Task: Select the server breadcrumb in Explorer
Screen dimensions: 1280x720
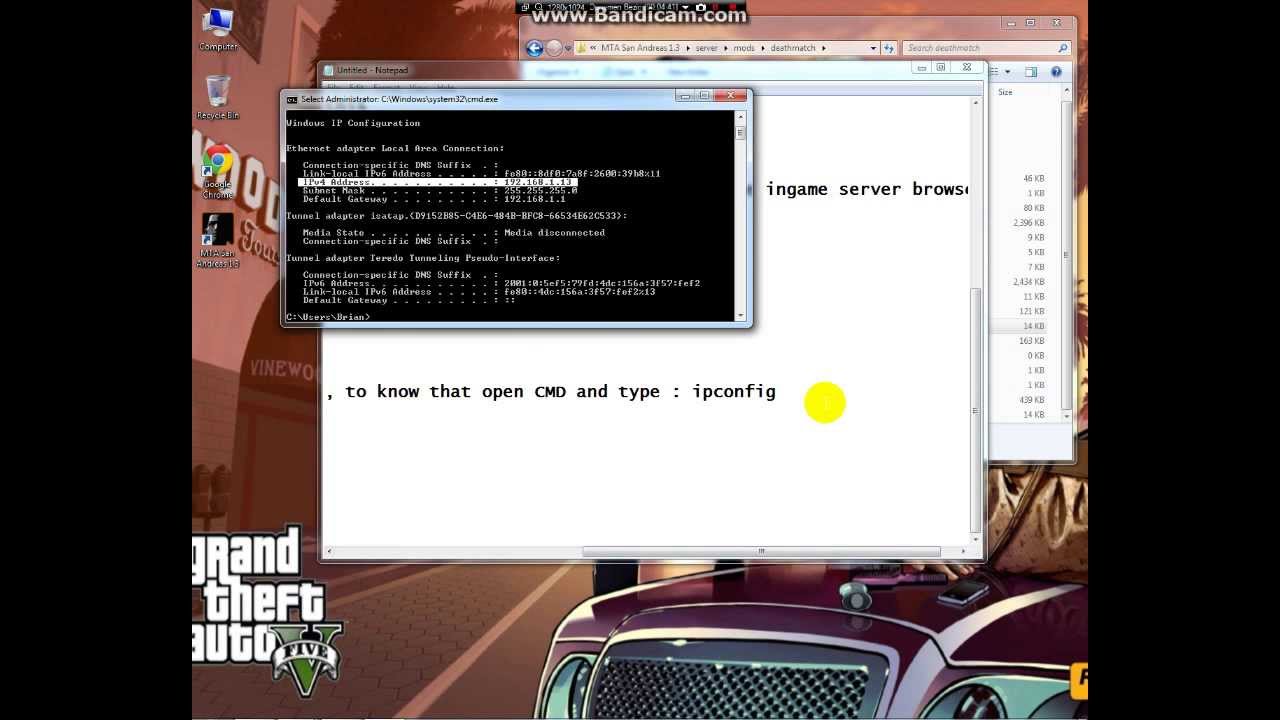Action: click(706, 48)
